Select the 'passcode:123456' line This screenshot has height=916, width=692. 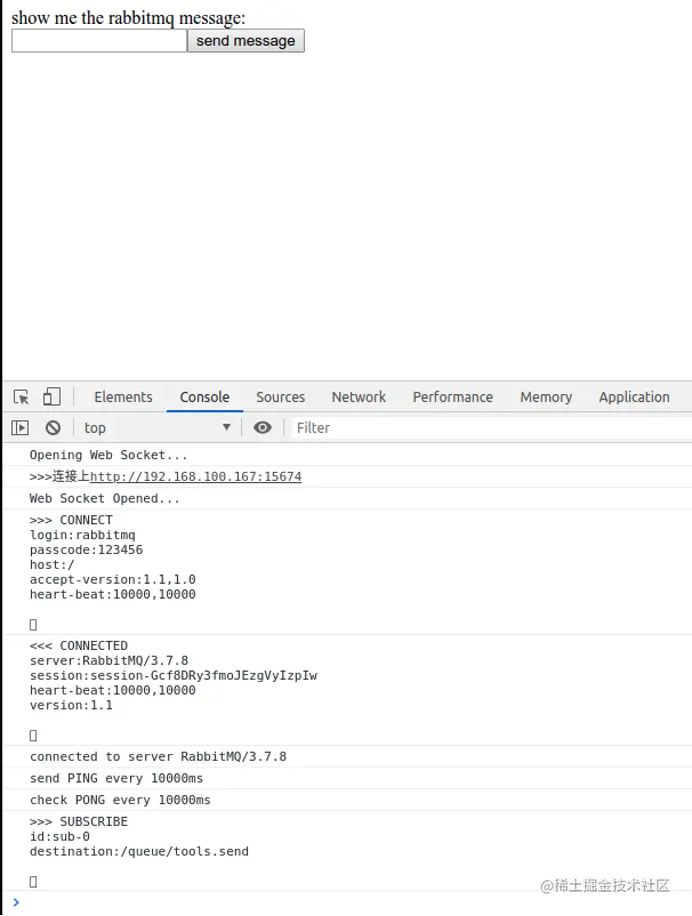[x=86, y=550]
